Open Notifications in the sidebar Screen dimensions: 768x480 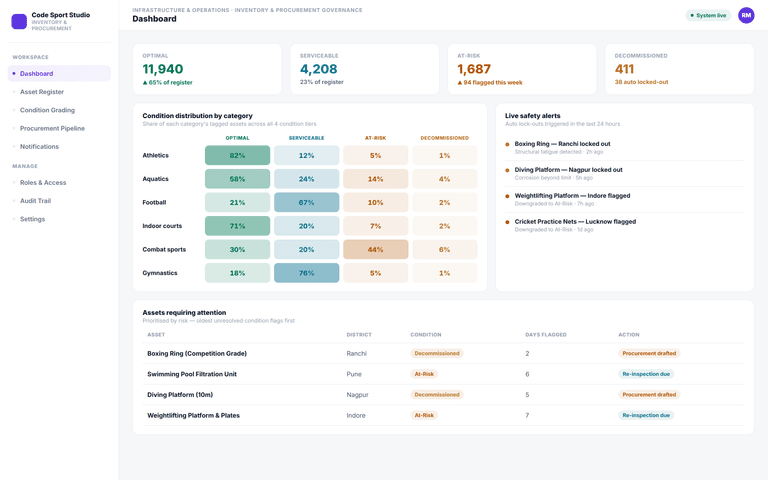[59, 146]
